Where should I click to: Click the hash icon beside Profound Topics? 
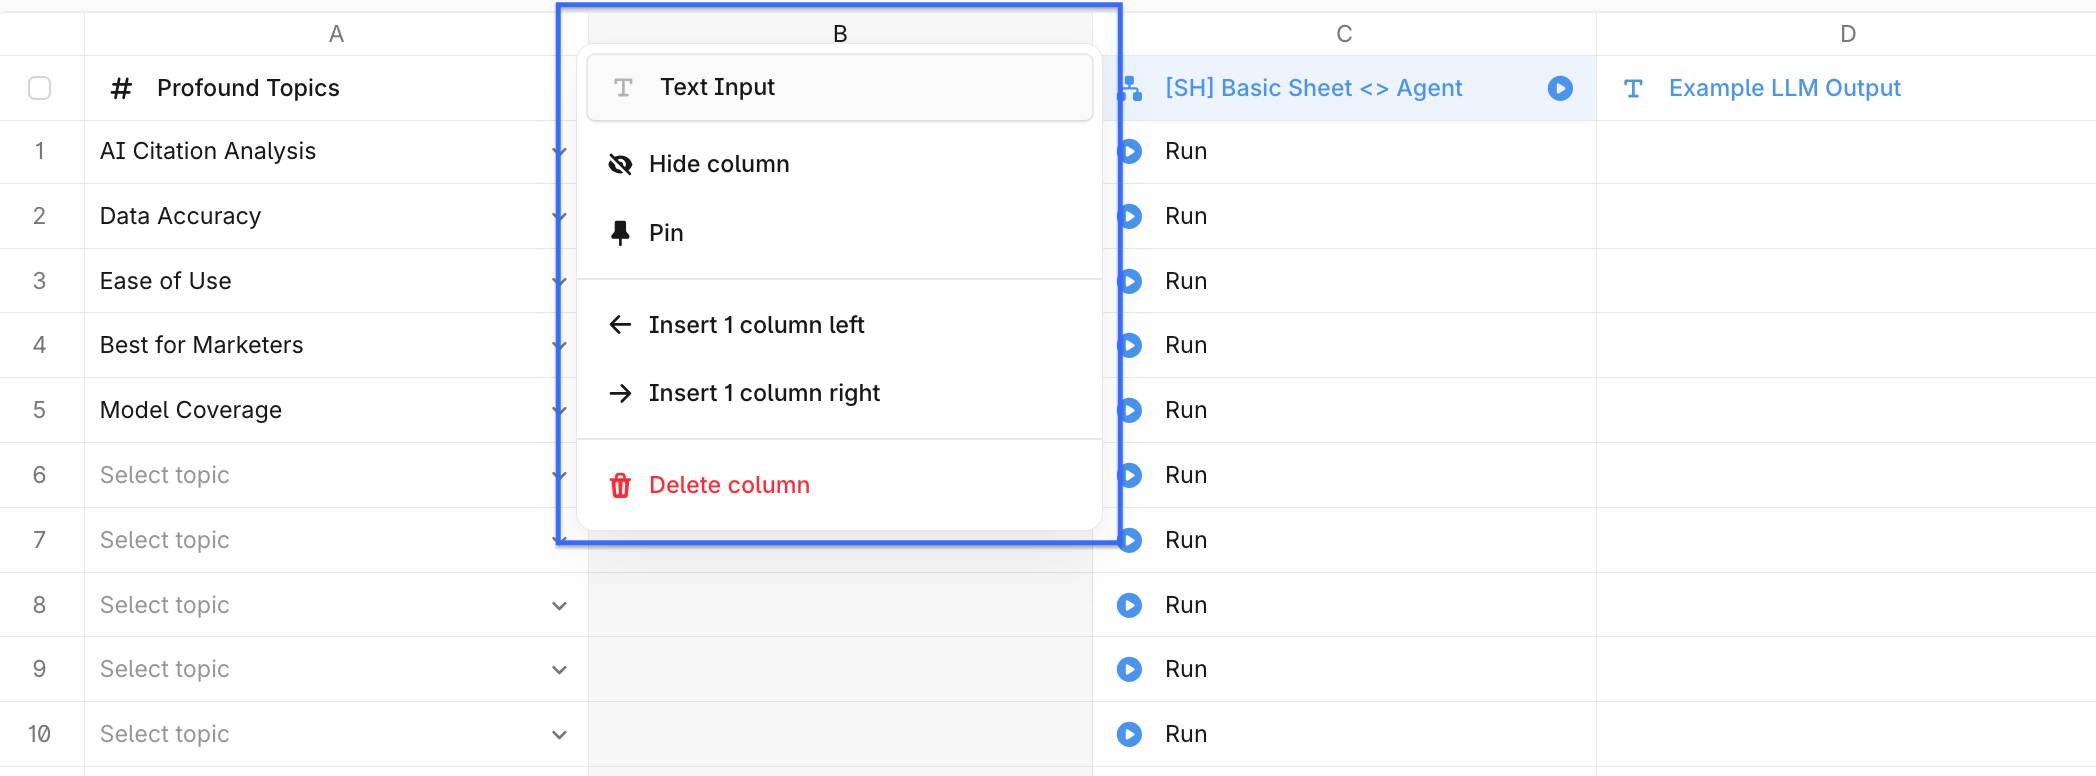[x=121, y=89]
